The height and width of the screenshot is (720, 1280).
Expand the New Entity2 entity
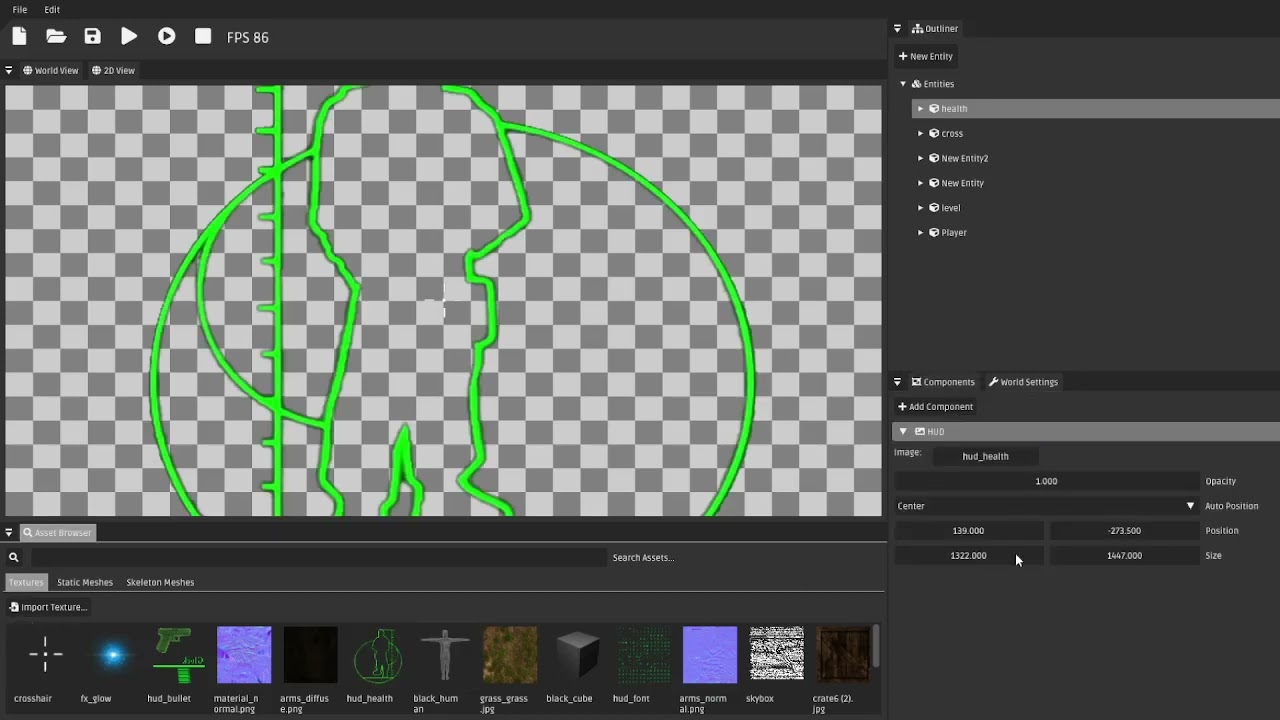921,158
